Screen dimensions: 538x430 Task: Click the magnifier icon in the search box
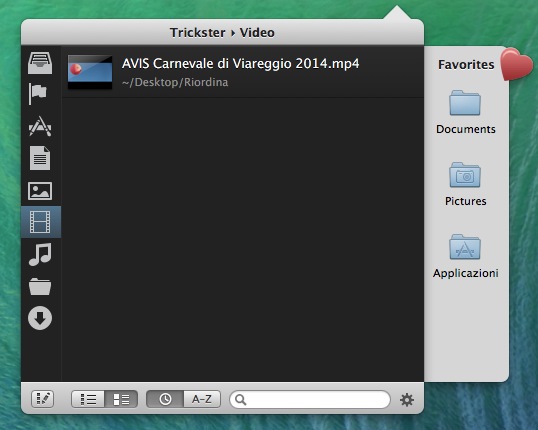click(x=241, y=399)
